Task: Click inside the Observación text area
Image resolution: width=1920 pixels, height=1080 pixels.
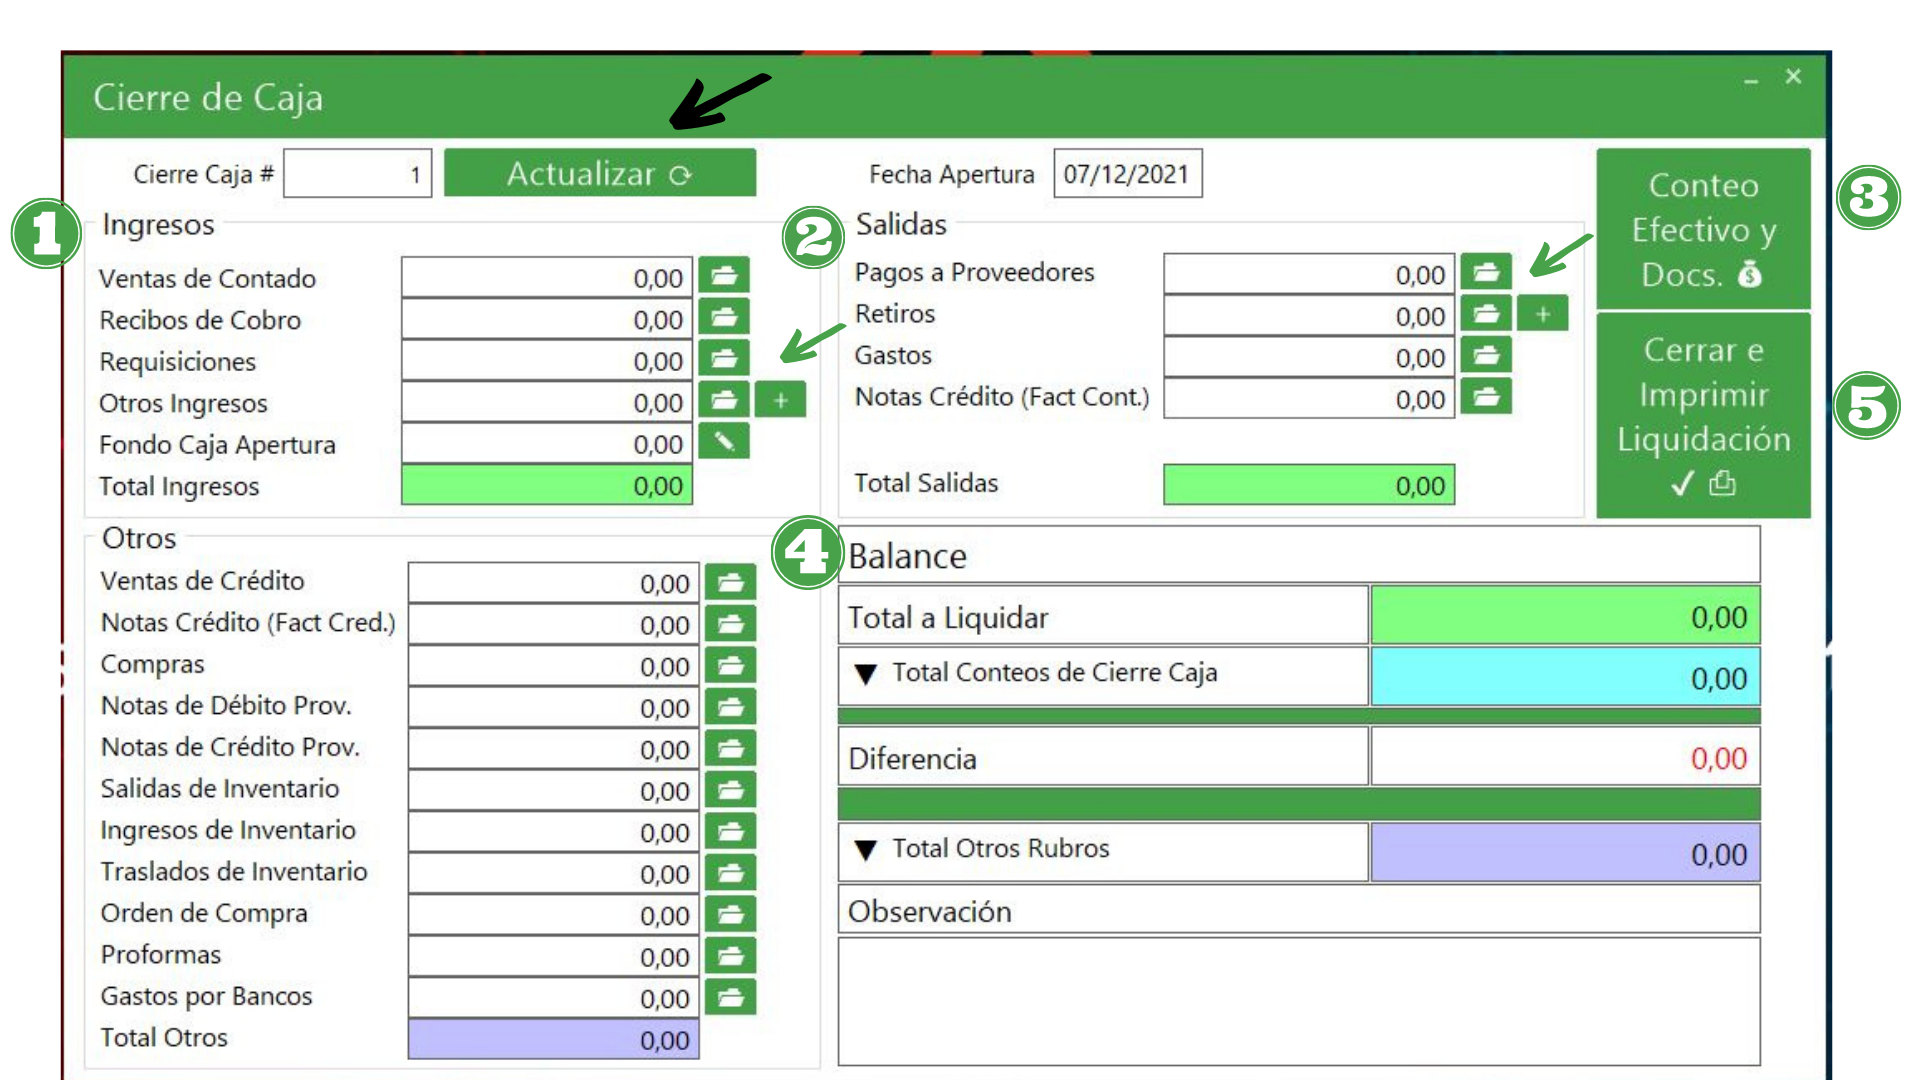Action: 1298,1000
